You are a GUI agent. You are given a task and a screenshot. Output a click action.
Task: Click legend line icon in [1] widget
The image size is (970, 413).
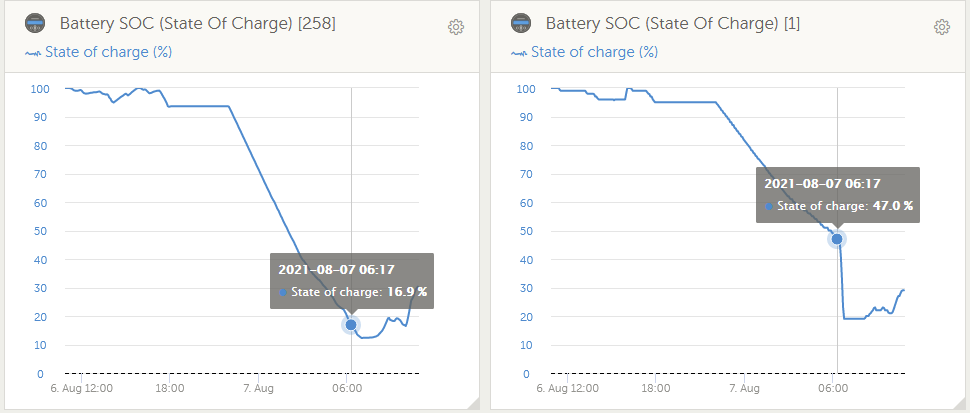pyautogui.click(x=517, y=53)
